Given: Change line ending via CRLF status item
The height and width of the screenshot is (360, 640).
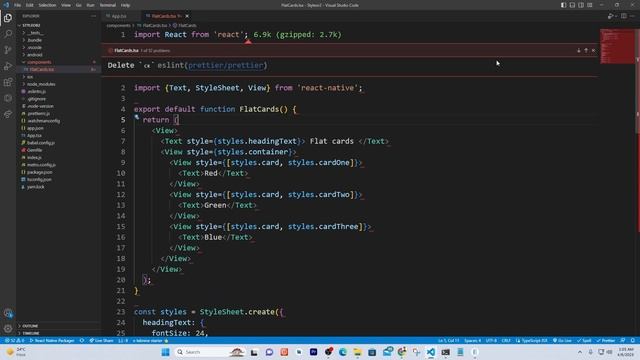Looking at the screenshot, I should pyautogui.click(x=506, y=340).
